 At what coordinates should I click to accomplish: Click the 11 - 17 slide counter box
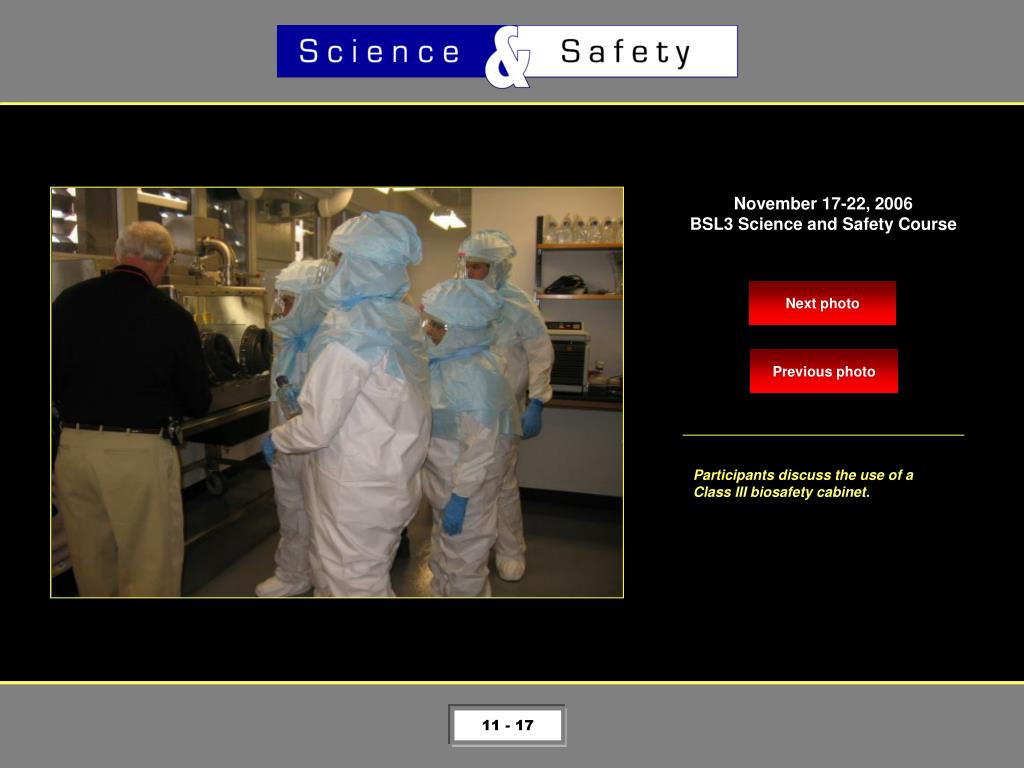507,725
